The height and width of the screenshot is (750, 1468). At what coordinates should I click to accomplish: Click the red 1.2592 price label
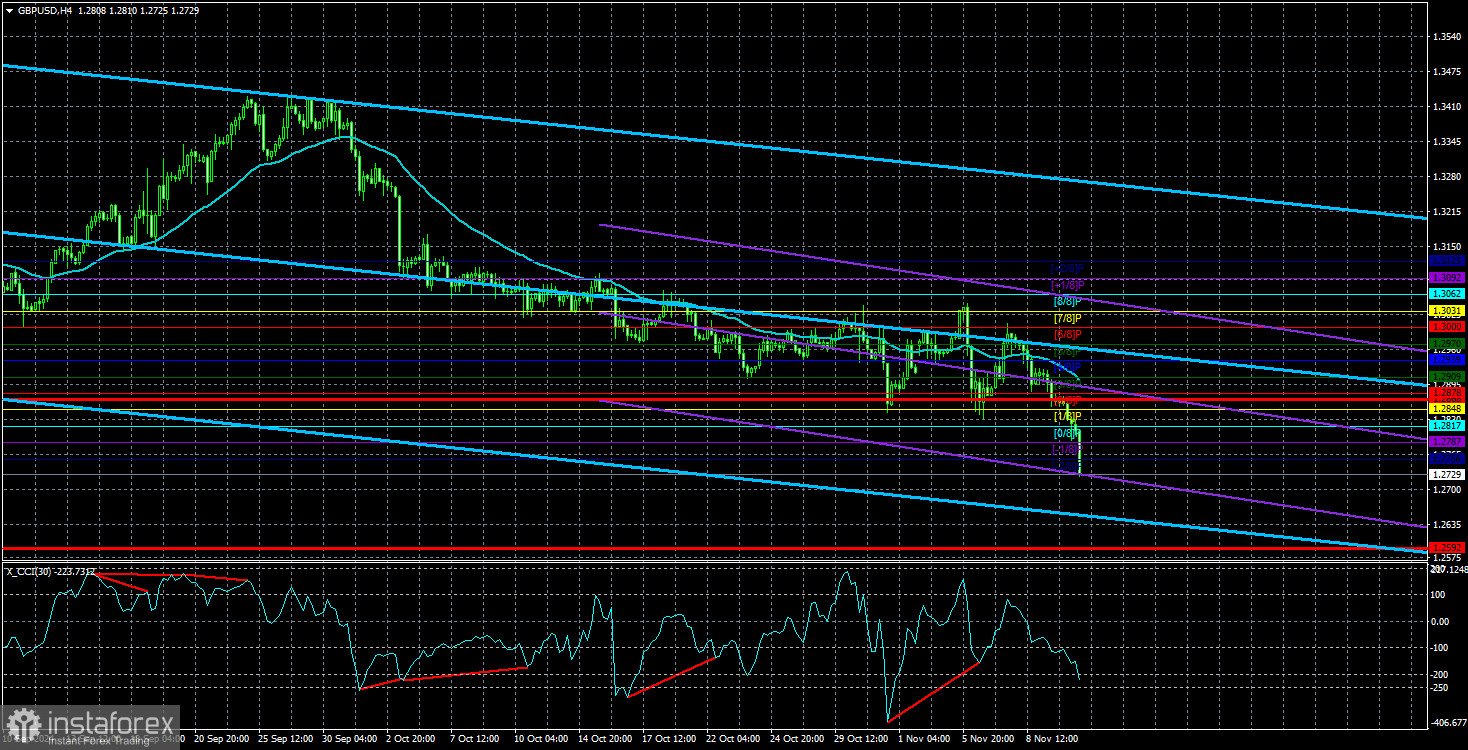[1447, 547]
